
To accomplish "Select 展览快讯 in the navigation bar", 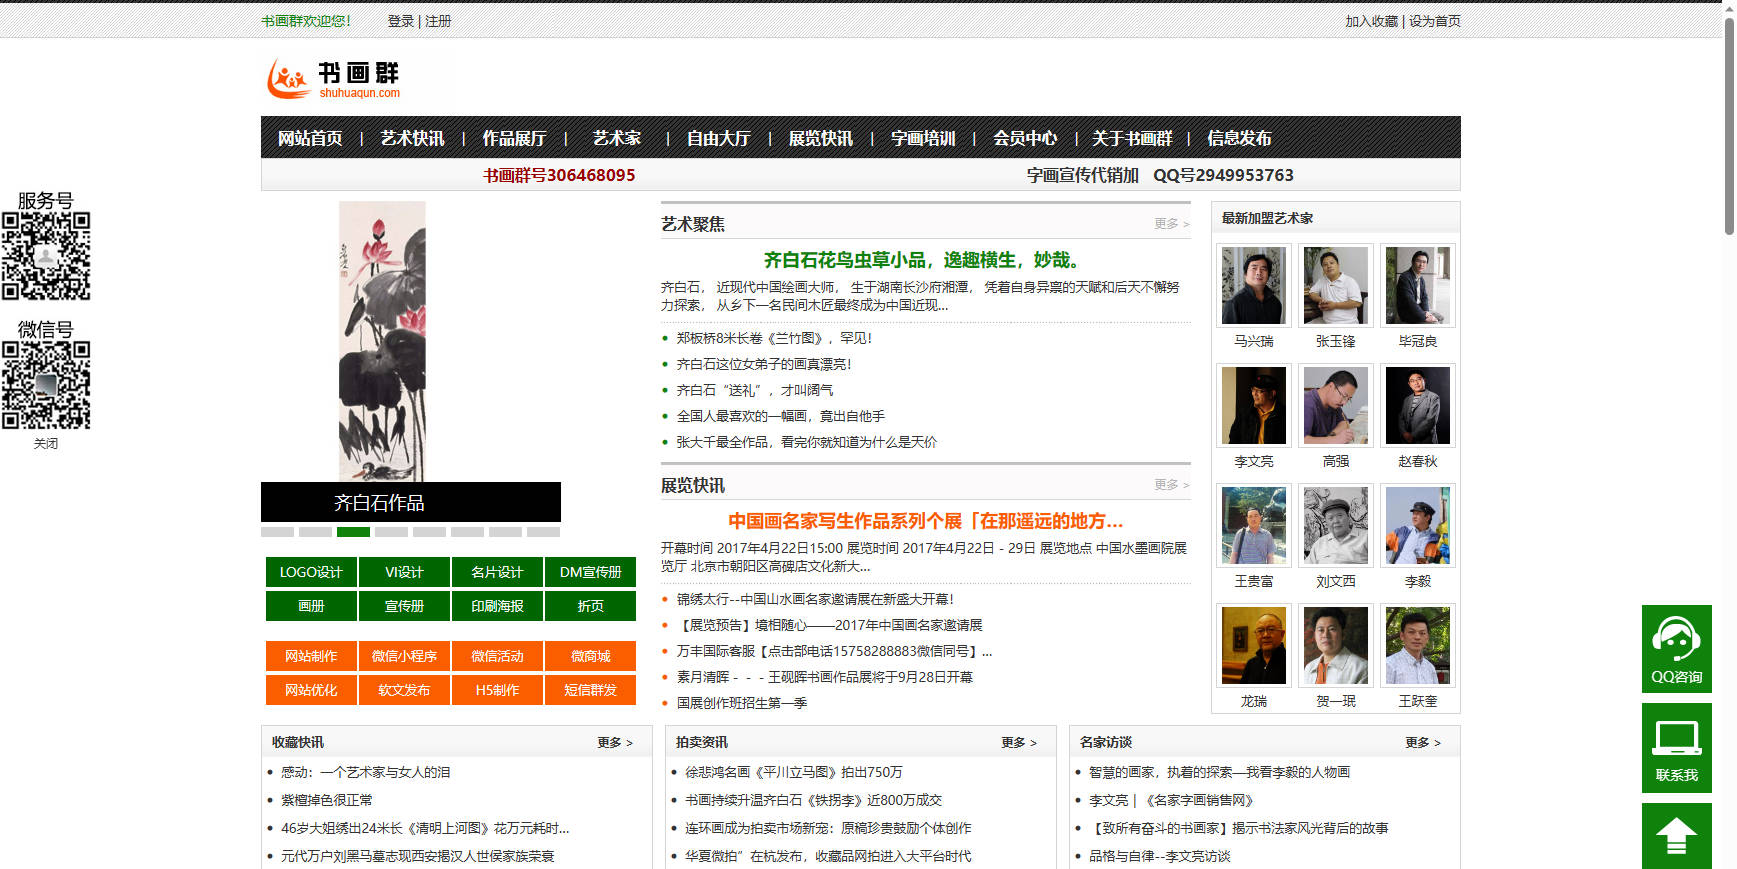I will click(x=820, y=138).
